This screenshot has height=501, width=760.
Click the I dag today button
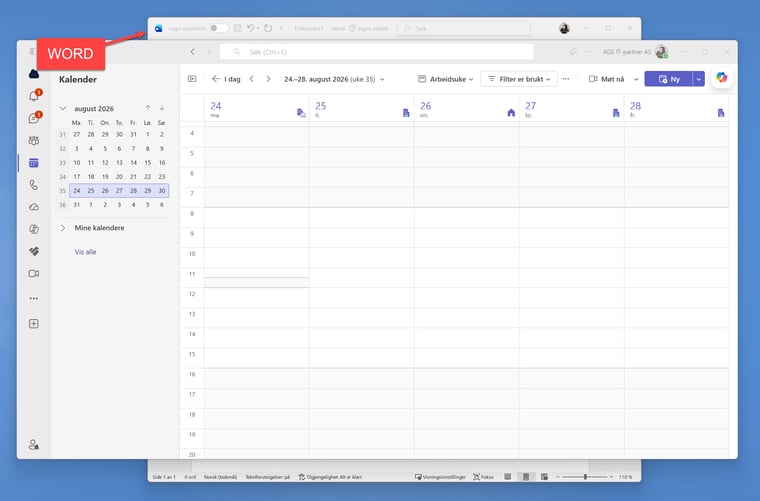(x=225, y=78)
